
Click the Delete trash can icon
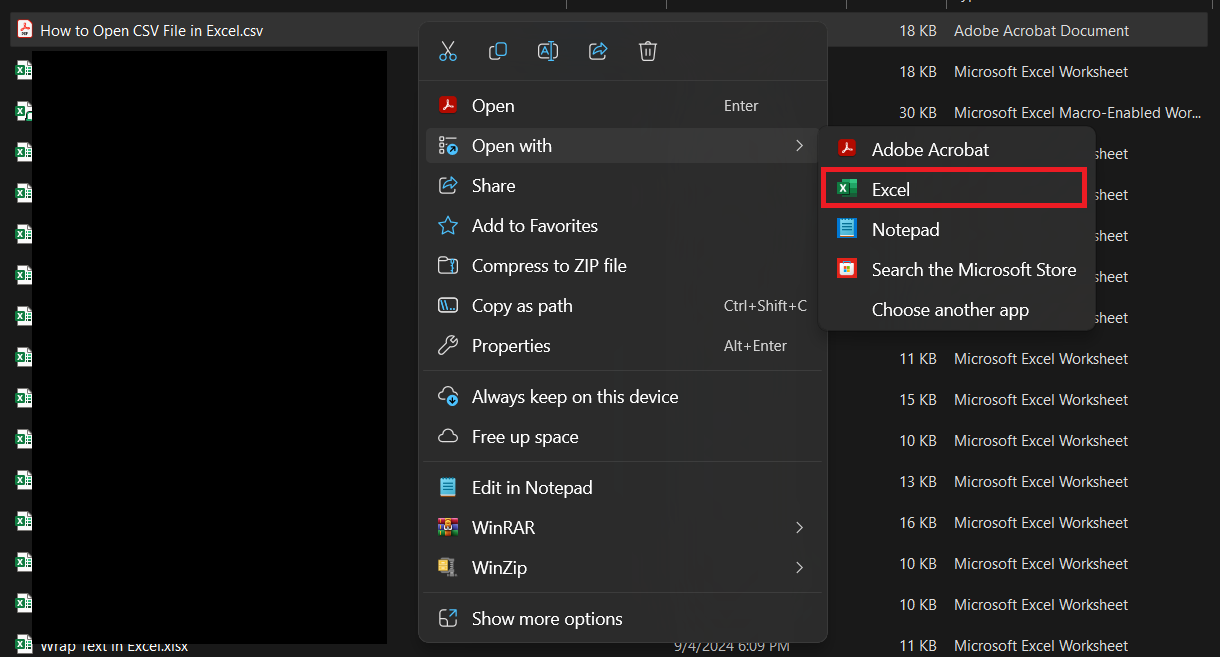(x=648, y=51)
